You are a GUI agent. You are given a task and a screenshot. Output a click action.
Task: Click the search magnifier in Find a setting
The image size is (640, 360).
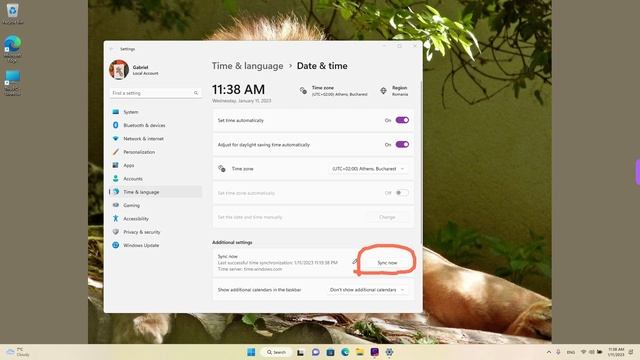click(196, 93)
